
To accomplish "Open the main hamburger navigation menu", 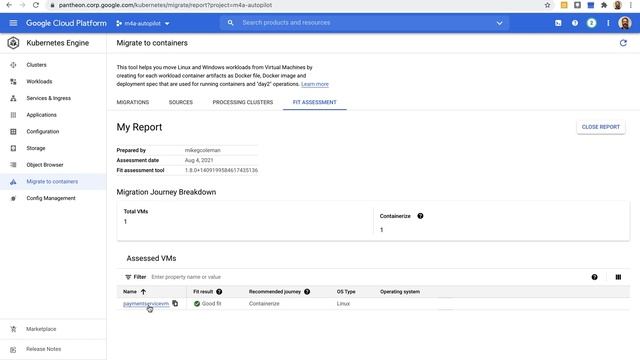I will pyautogui.click(x=13, y=23).
